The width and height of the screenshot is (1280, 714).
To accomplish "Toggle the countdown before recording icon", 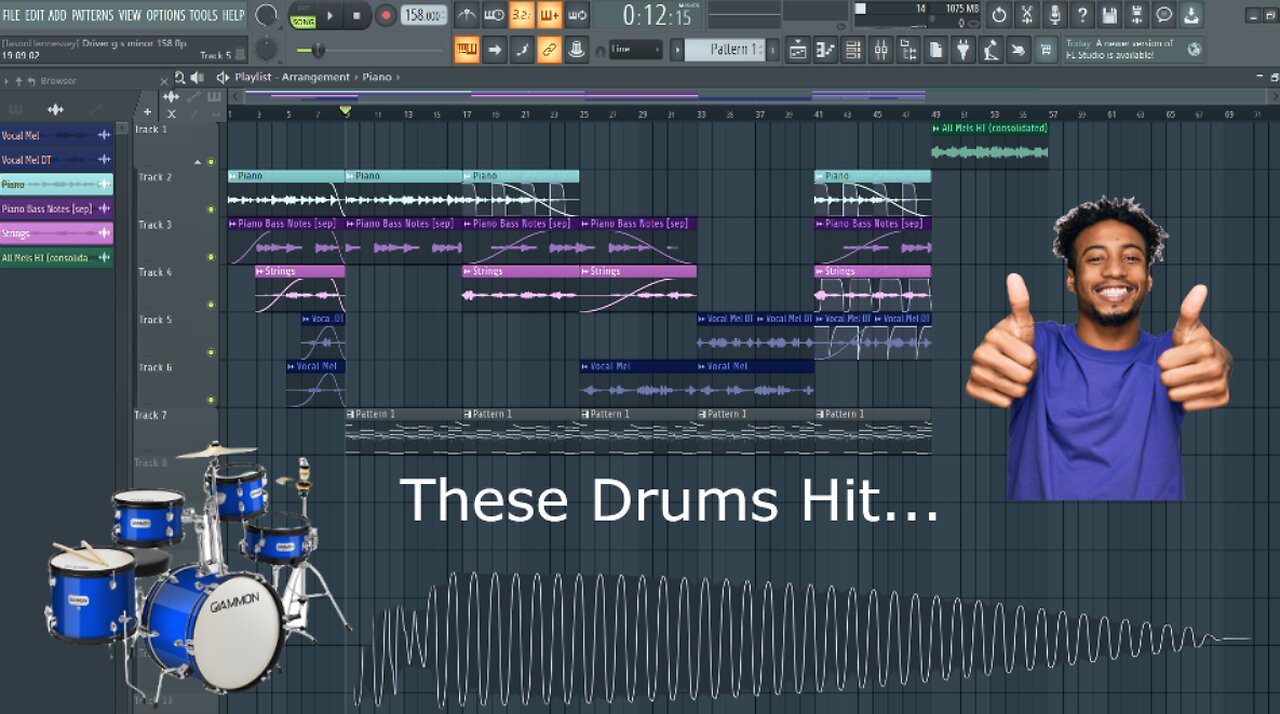I will tap(522, 15).
